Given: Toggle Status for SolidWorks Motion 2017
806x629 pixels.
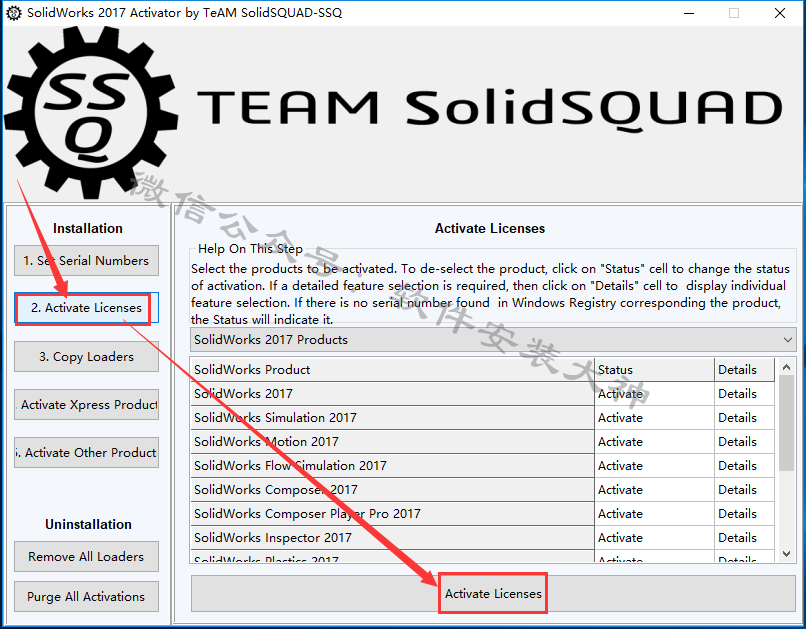Looking at the screenshot, I should (654, 441).
